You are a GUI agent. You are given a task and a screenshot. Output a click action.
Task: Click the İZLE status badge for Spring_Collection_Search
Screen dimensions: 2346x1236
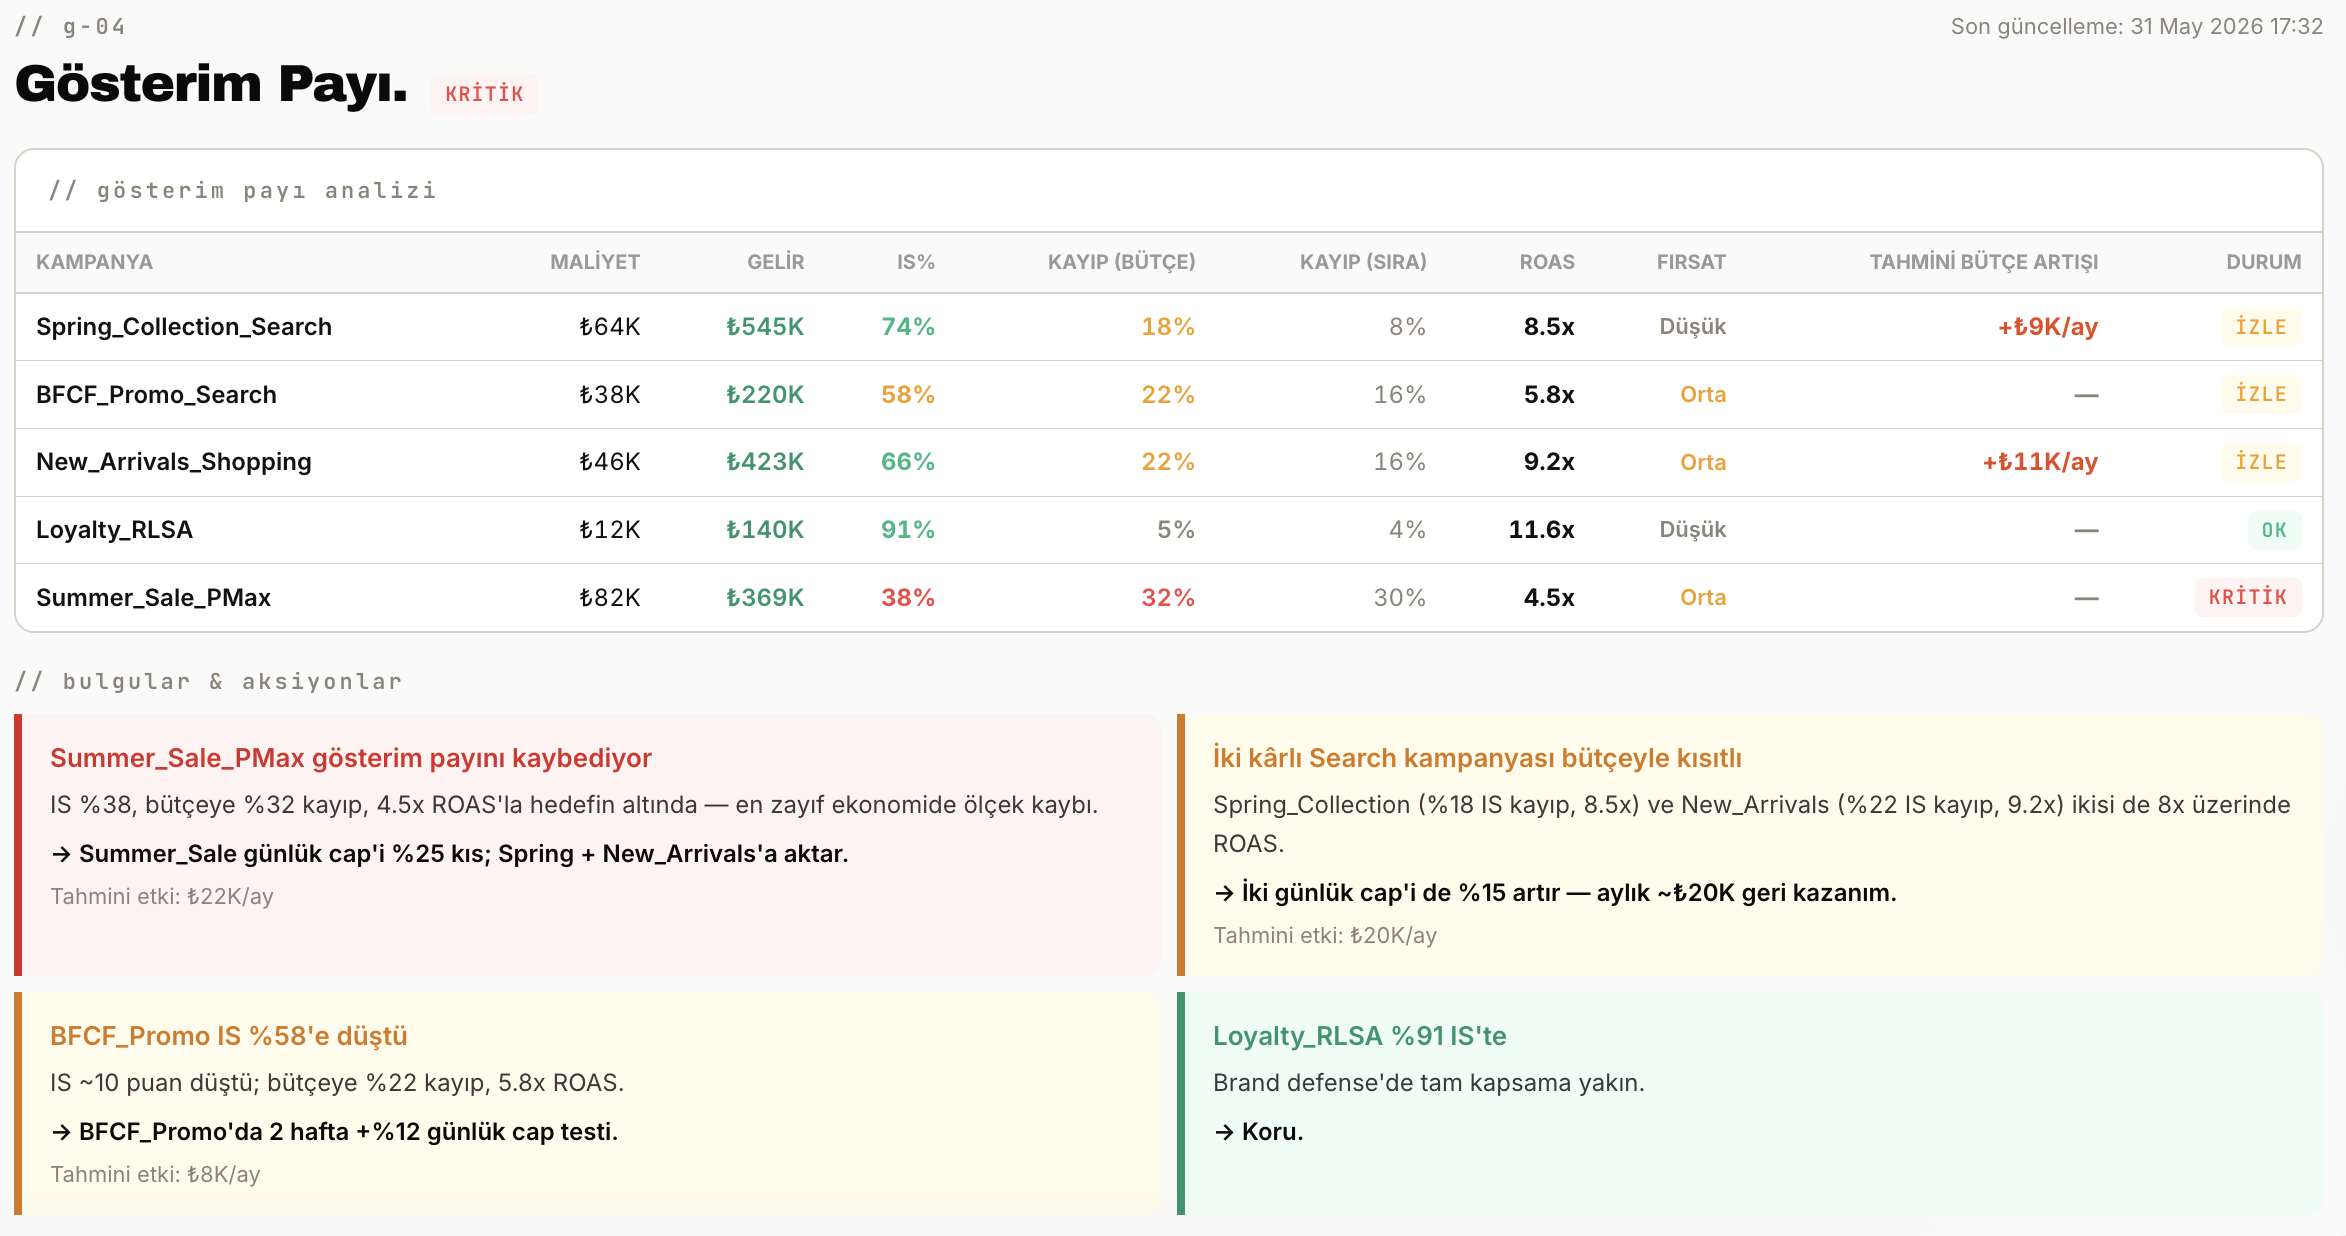pyautogui.click(x=2261, y=327)
